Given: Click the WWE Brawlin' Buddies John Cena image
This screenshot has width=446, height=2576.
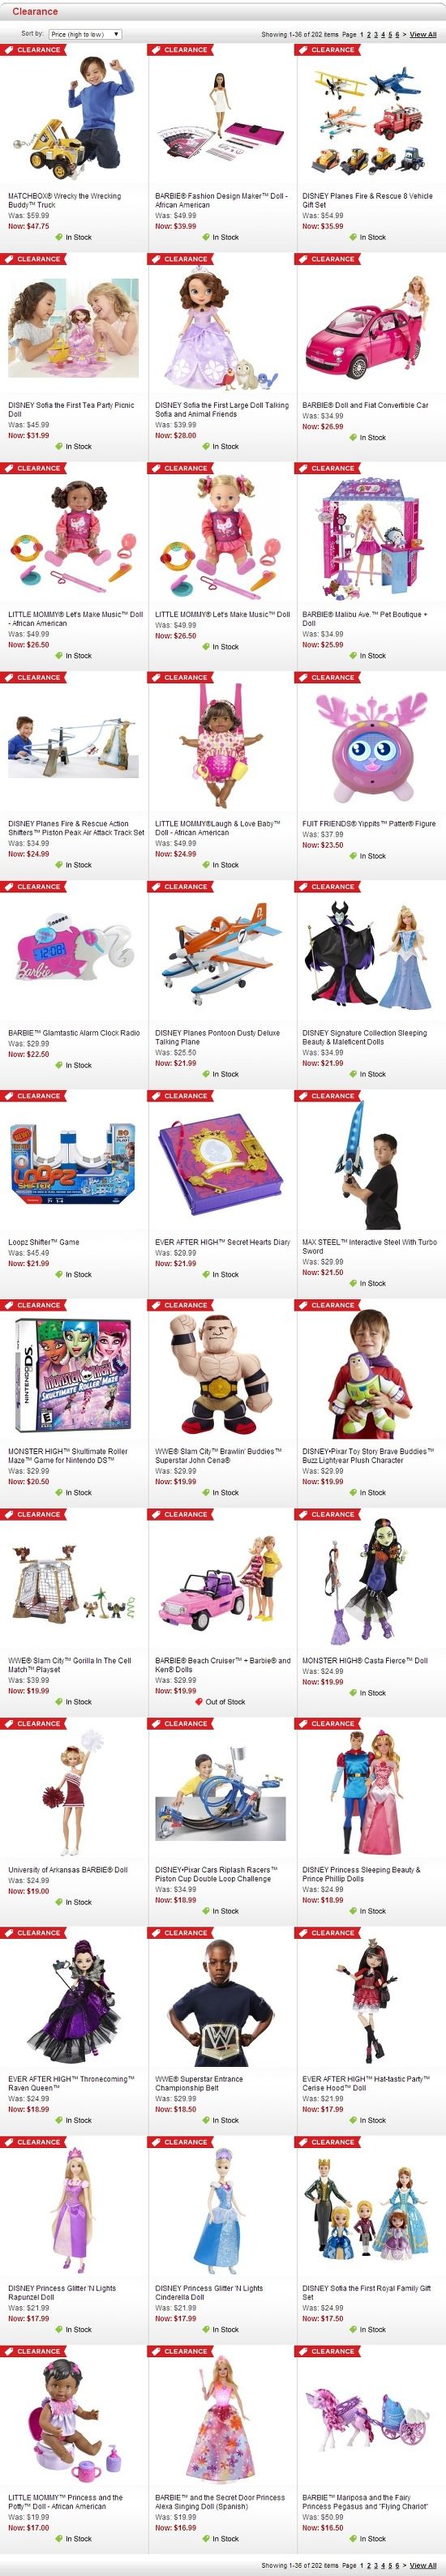Looking at the screenshot, I should 220,1373.
